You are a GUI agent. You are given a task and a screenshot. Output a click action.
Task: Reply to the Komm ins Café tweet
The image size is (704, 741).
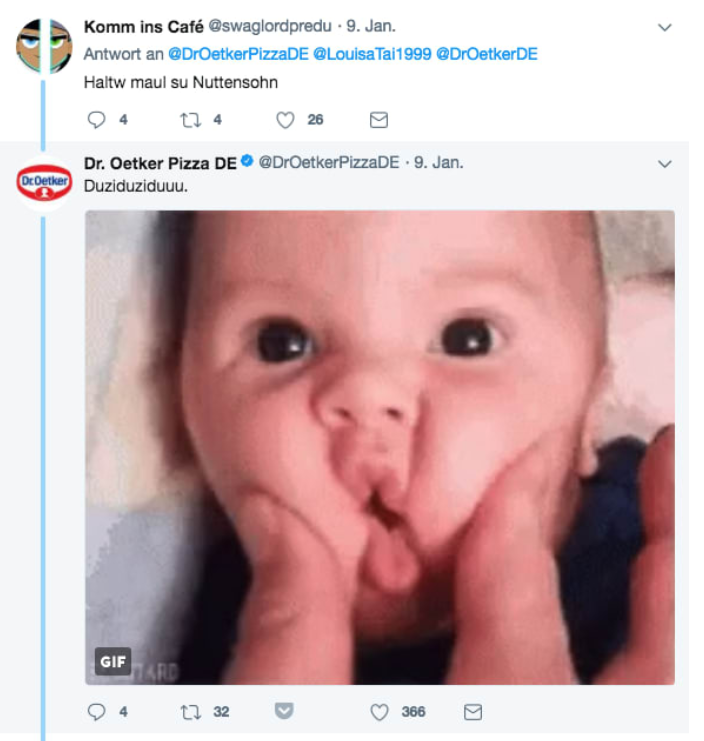coord(97,120)
